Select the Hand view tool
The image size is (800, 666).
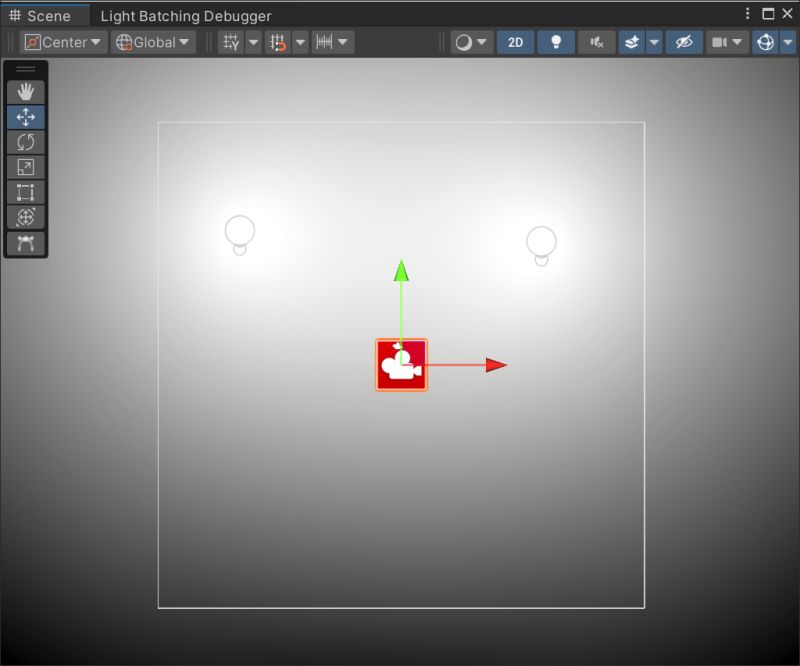coord(26,92)
